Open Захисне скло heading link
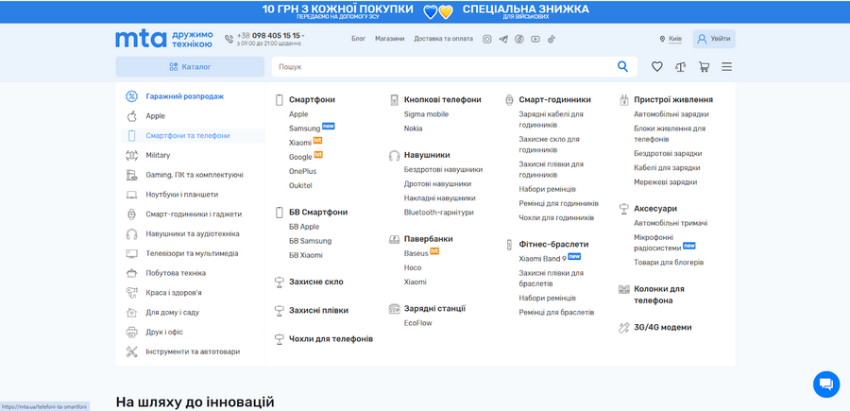Viewport: 850px width, 411px height. (x=316, y=282)
